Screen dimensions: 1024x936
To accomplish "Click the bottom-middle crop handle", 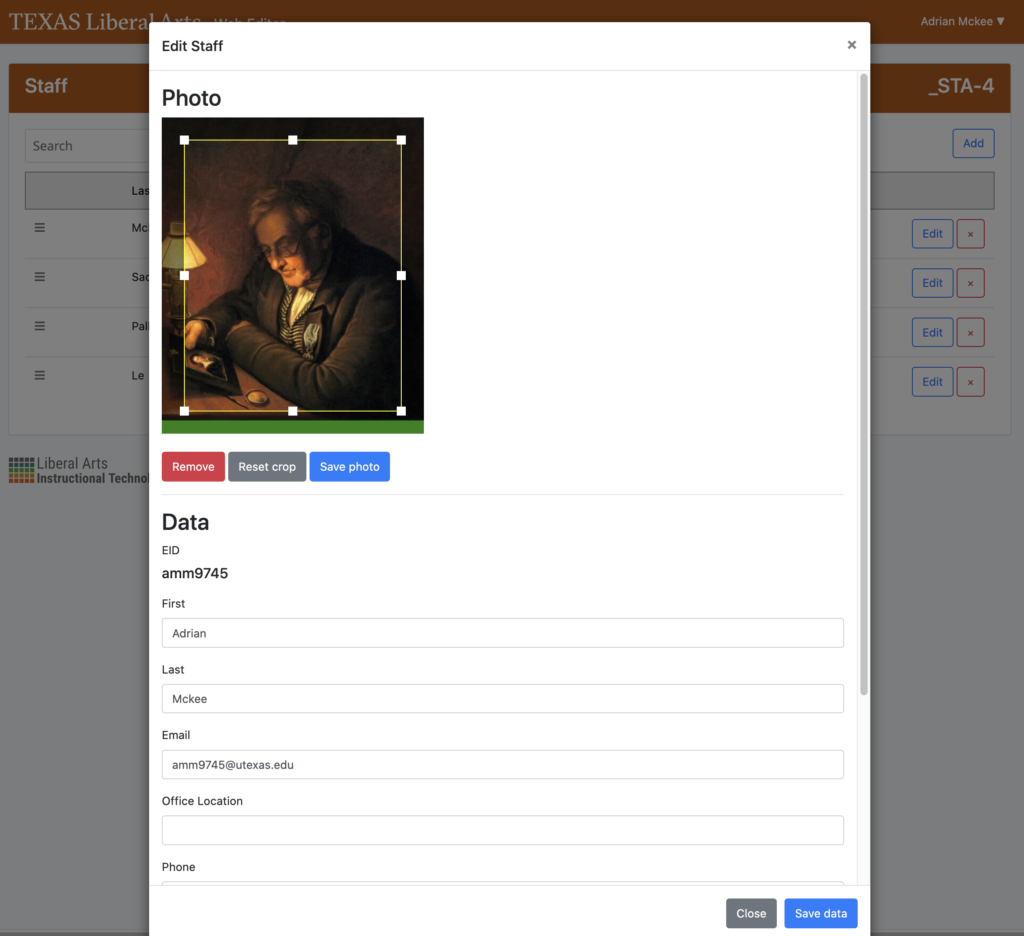I will (x=293, y=411).
